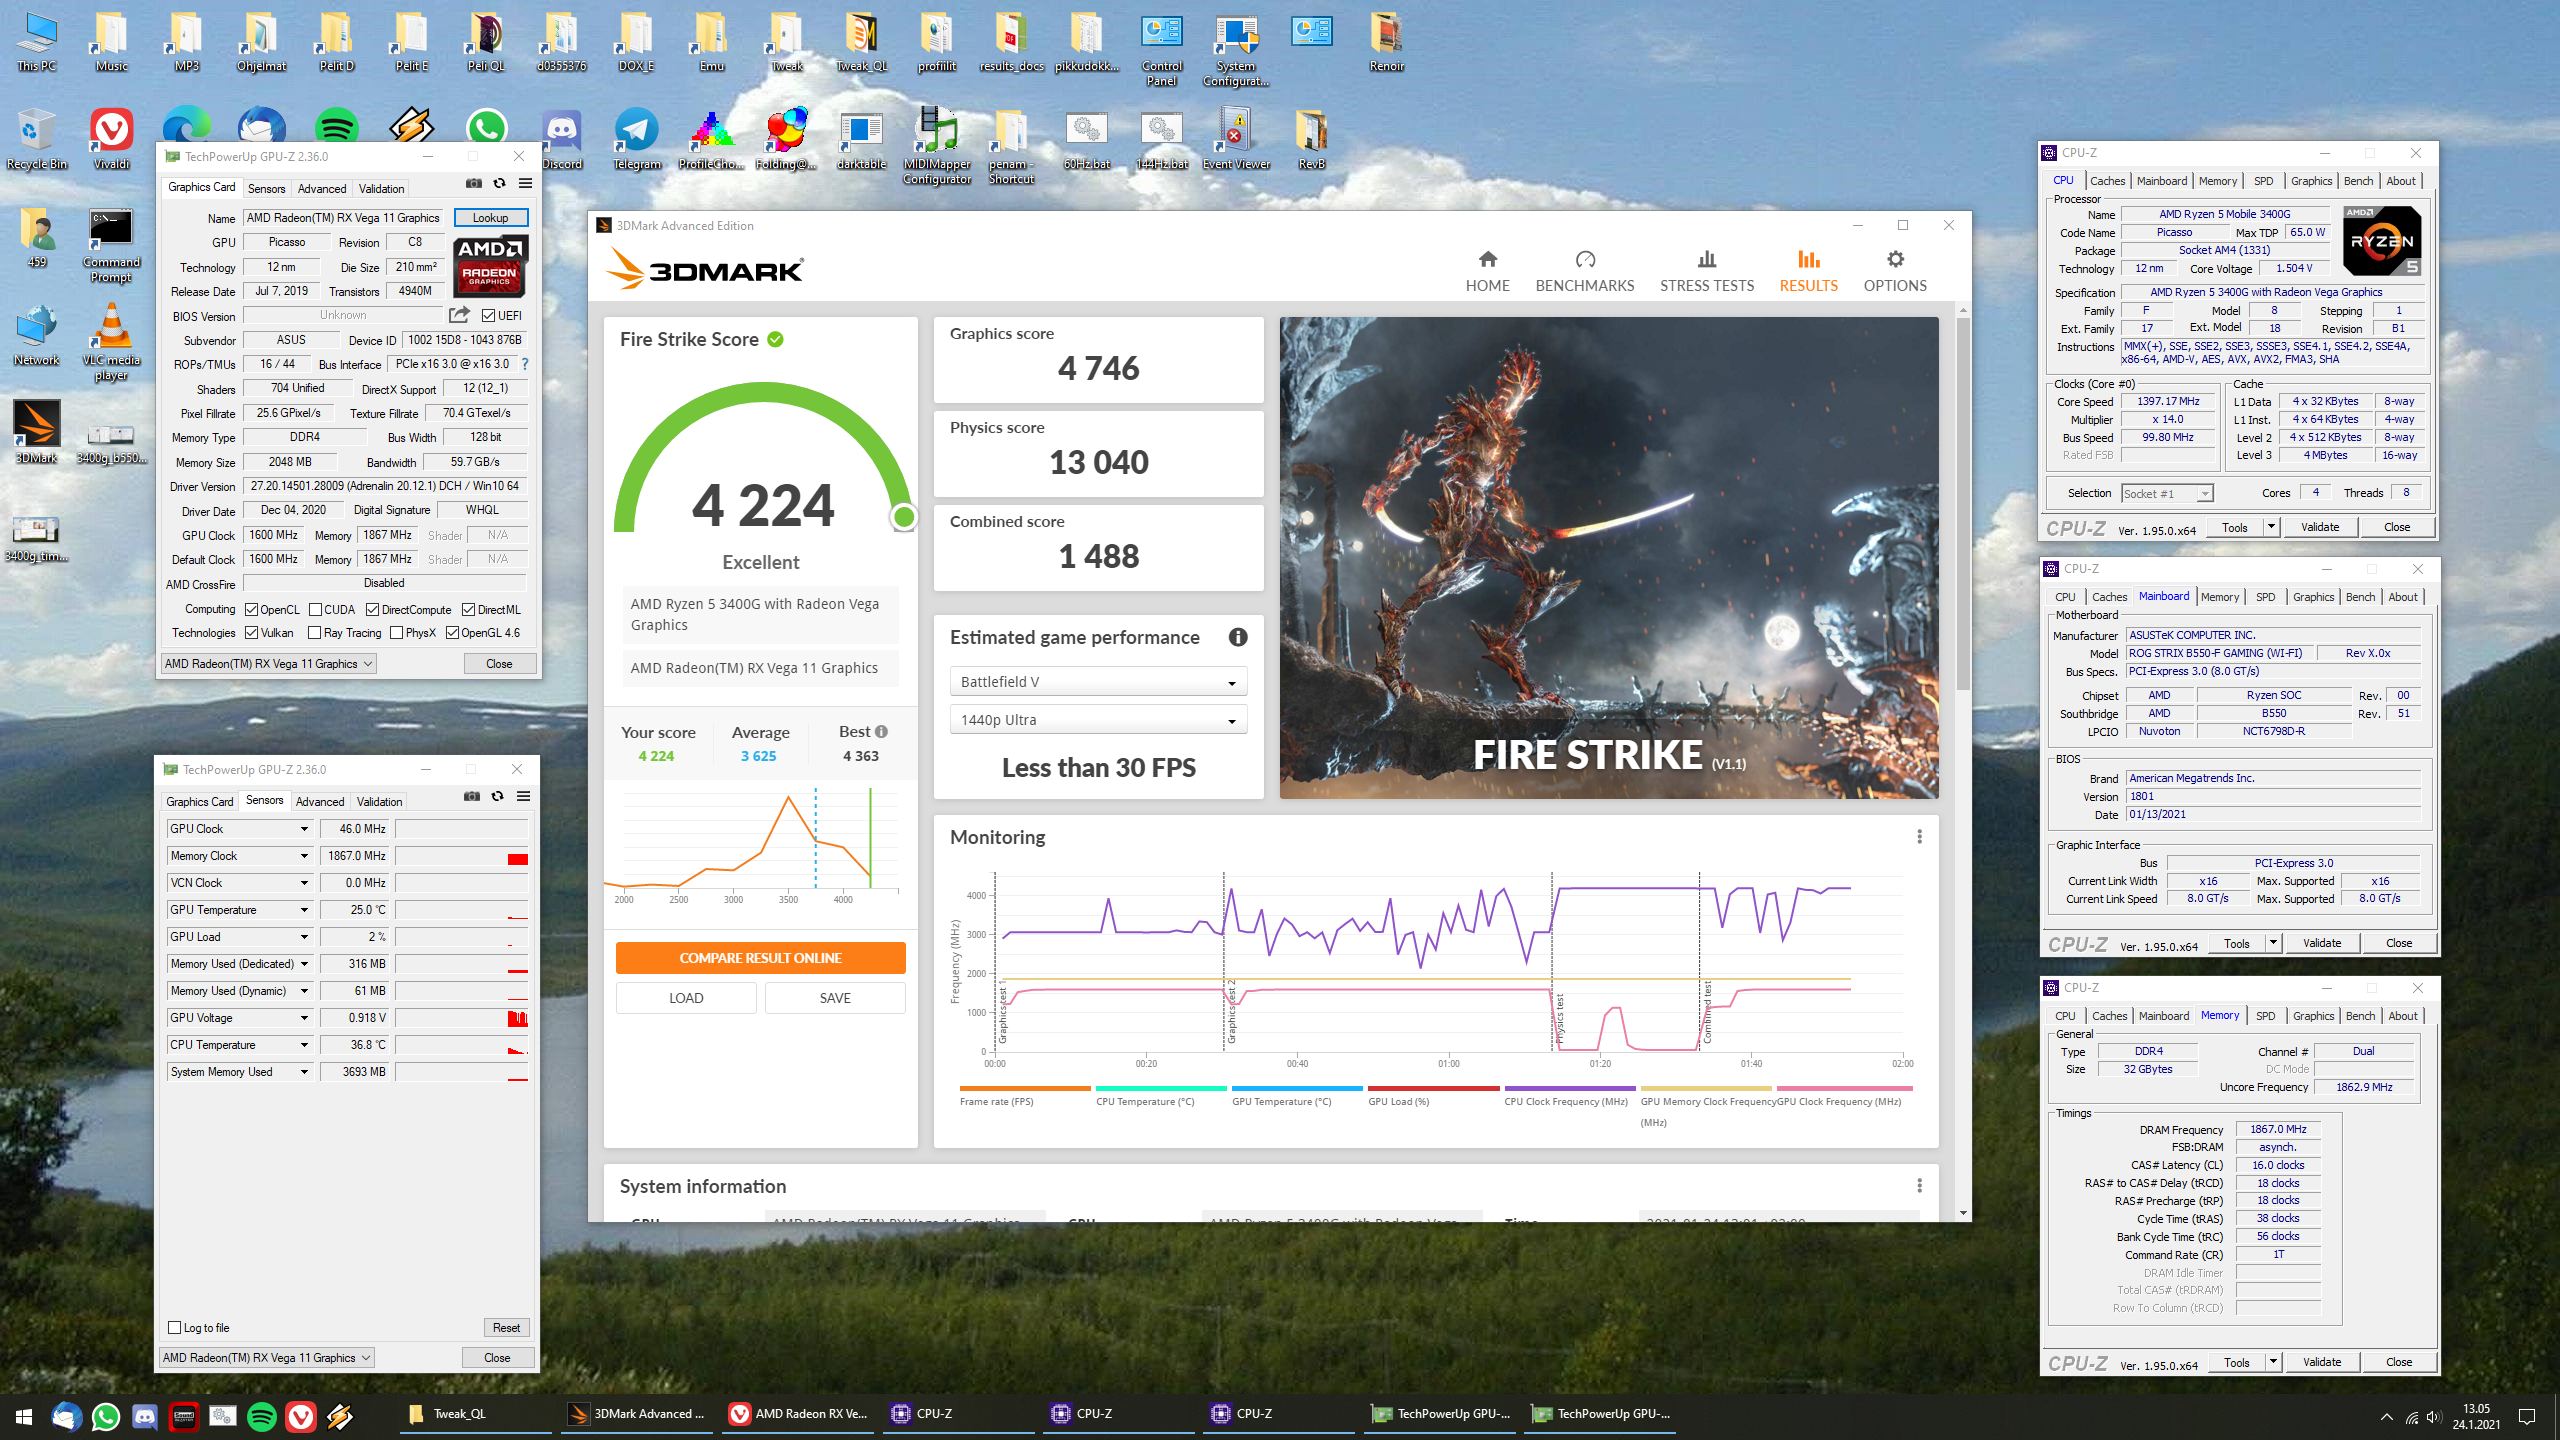This screenshot has height=1440, width=2560.
Task: Open the Tools dropdown arrow in top CPU-Z window
Action: click(x=2271, y=527)
